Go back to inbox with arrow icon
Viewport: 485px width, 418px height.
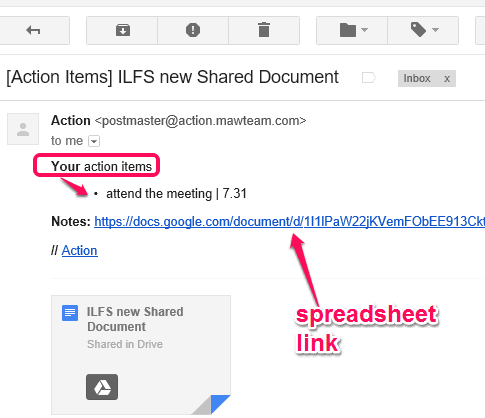(x=33, y=30)
